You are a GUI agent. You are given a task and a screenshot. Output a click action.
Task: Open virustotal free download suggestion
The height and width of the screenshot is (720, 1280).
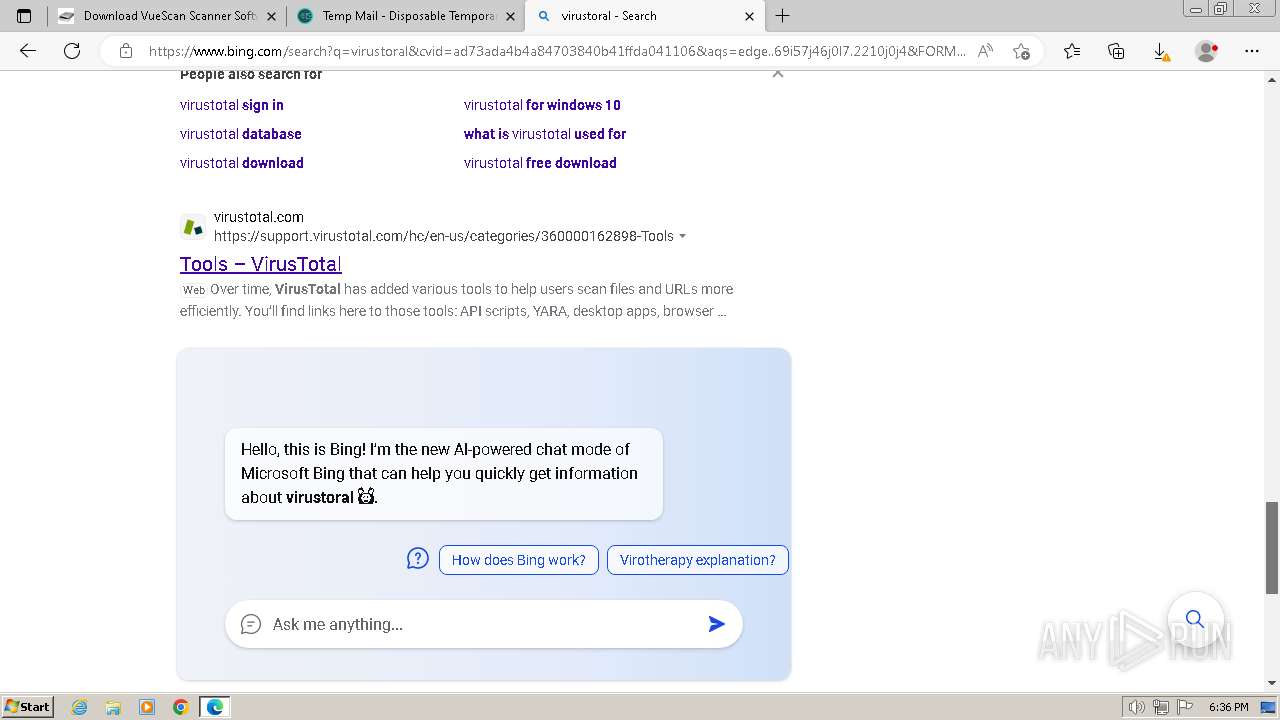[x=540, y=163]
